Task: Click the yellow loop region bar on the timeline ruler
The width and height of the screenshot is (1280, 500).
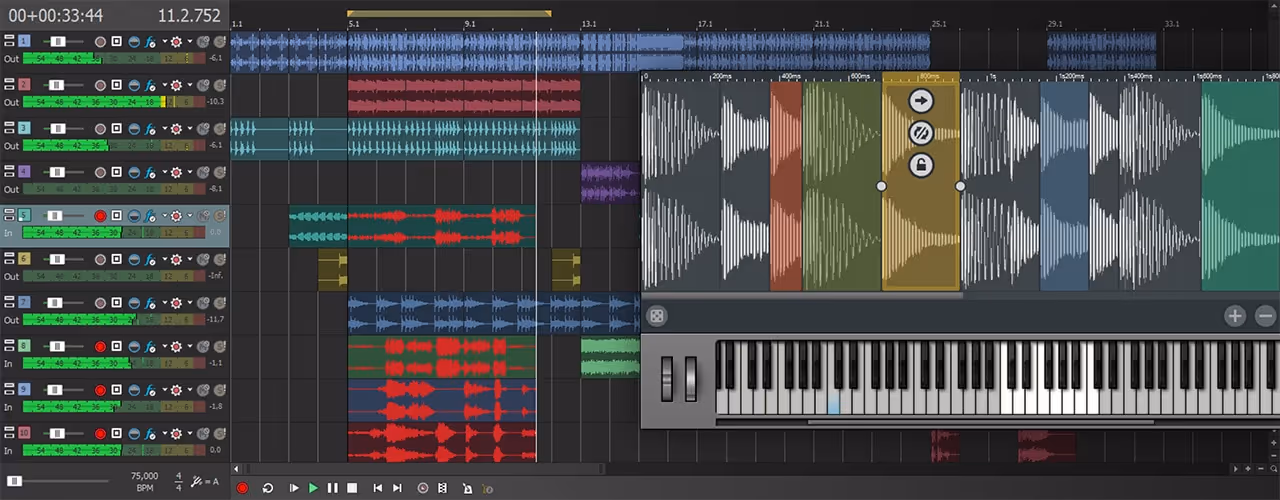Action: click(x=449, y=13)
